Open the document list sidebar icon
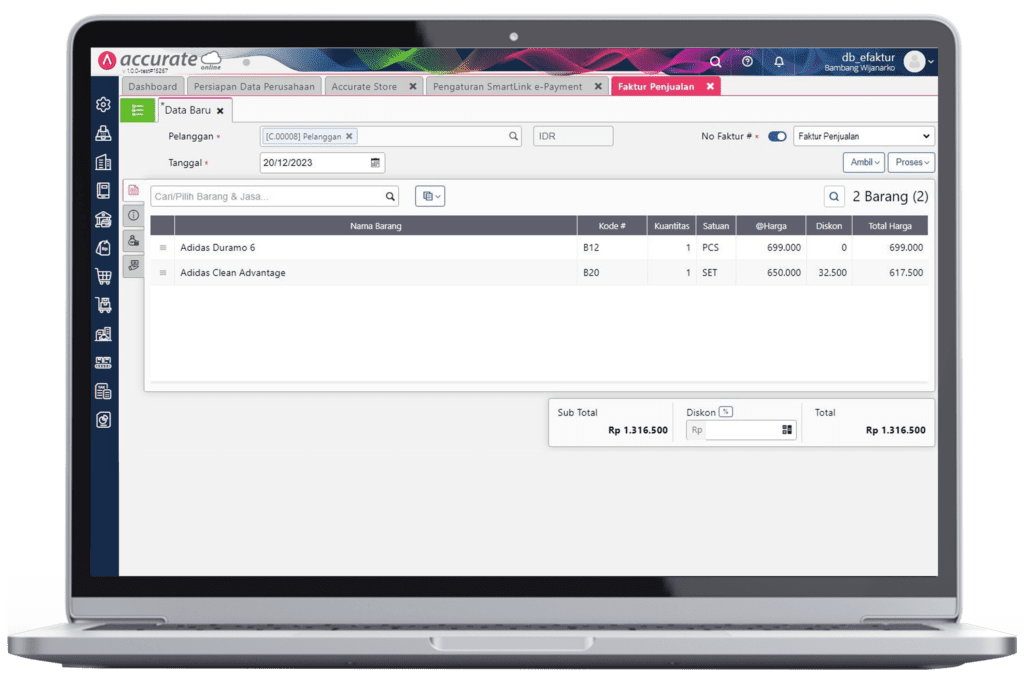Screen dimensions: 1024x683 pos(103,391)
